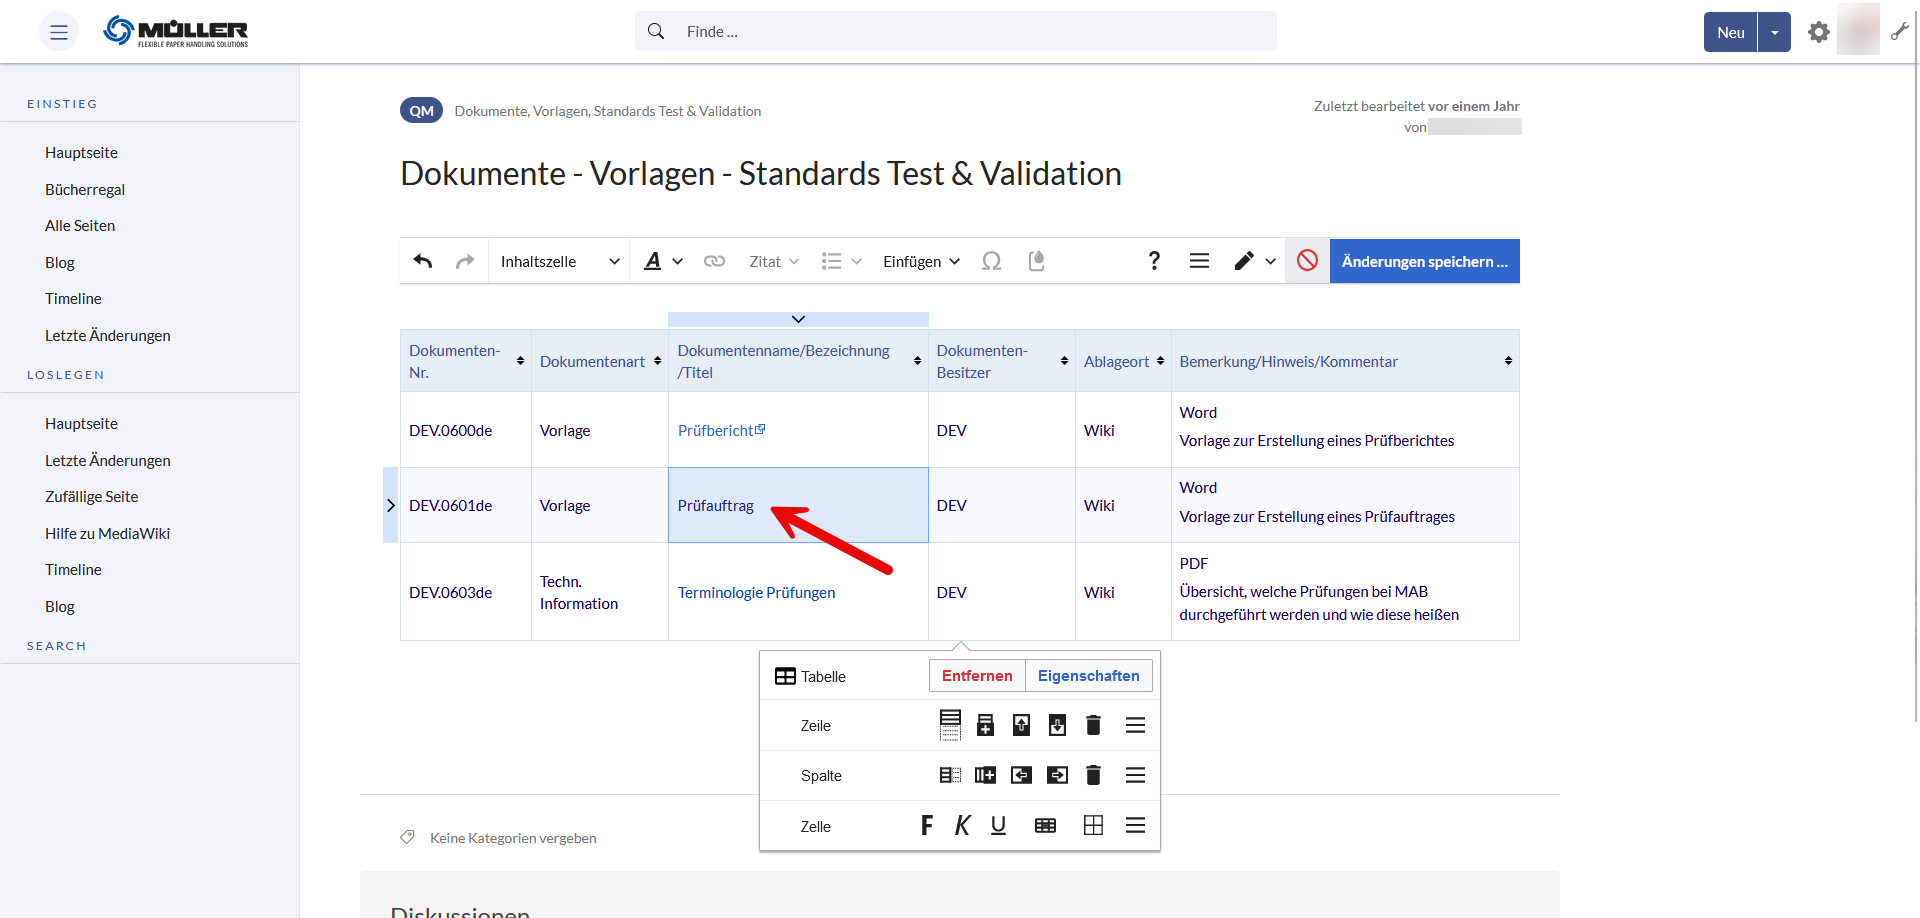Open the text style color menu
The height and width of the screenshot is (918, 1920).
pyautogui.click(x=663, y=261)
